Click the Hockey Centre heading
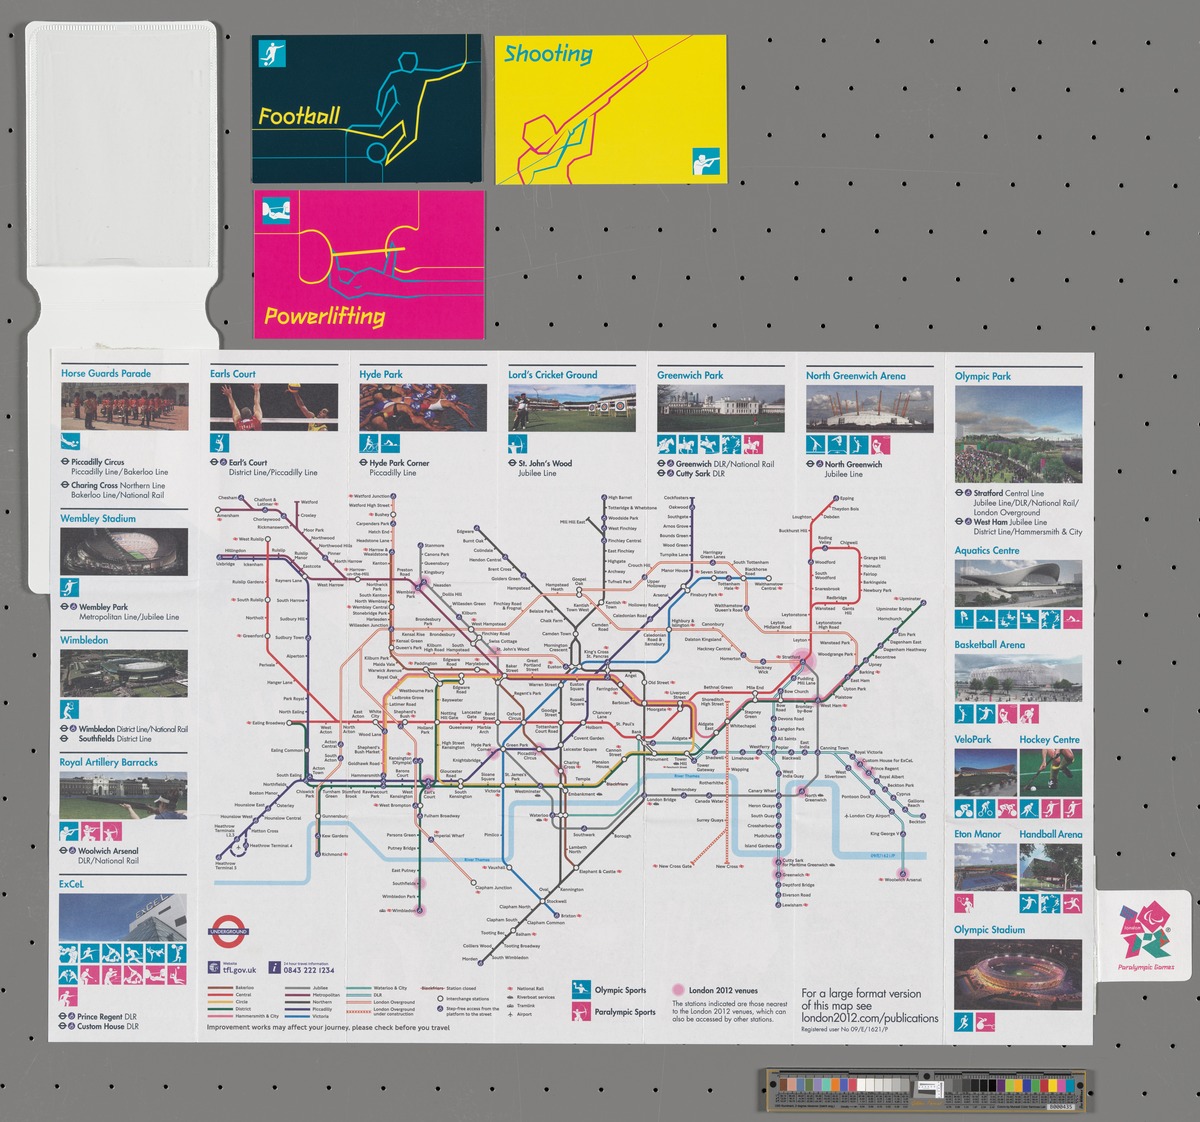1200x1122 pixels. (1050, 739)
